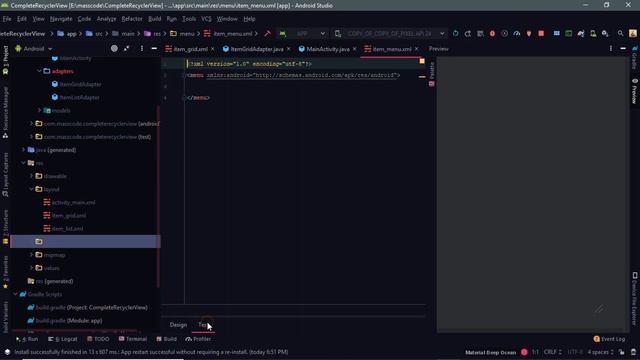Click the locate-file target icon in Project panel
The image size is (640, 360).
click(114, 49)
